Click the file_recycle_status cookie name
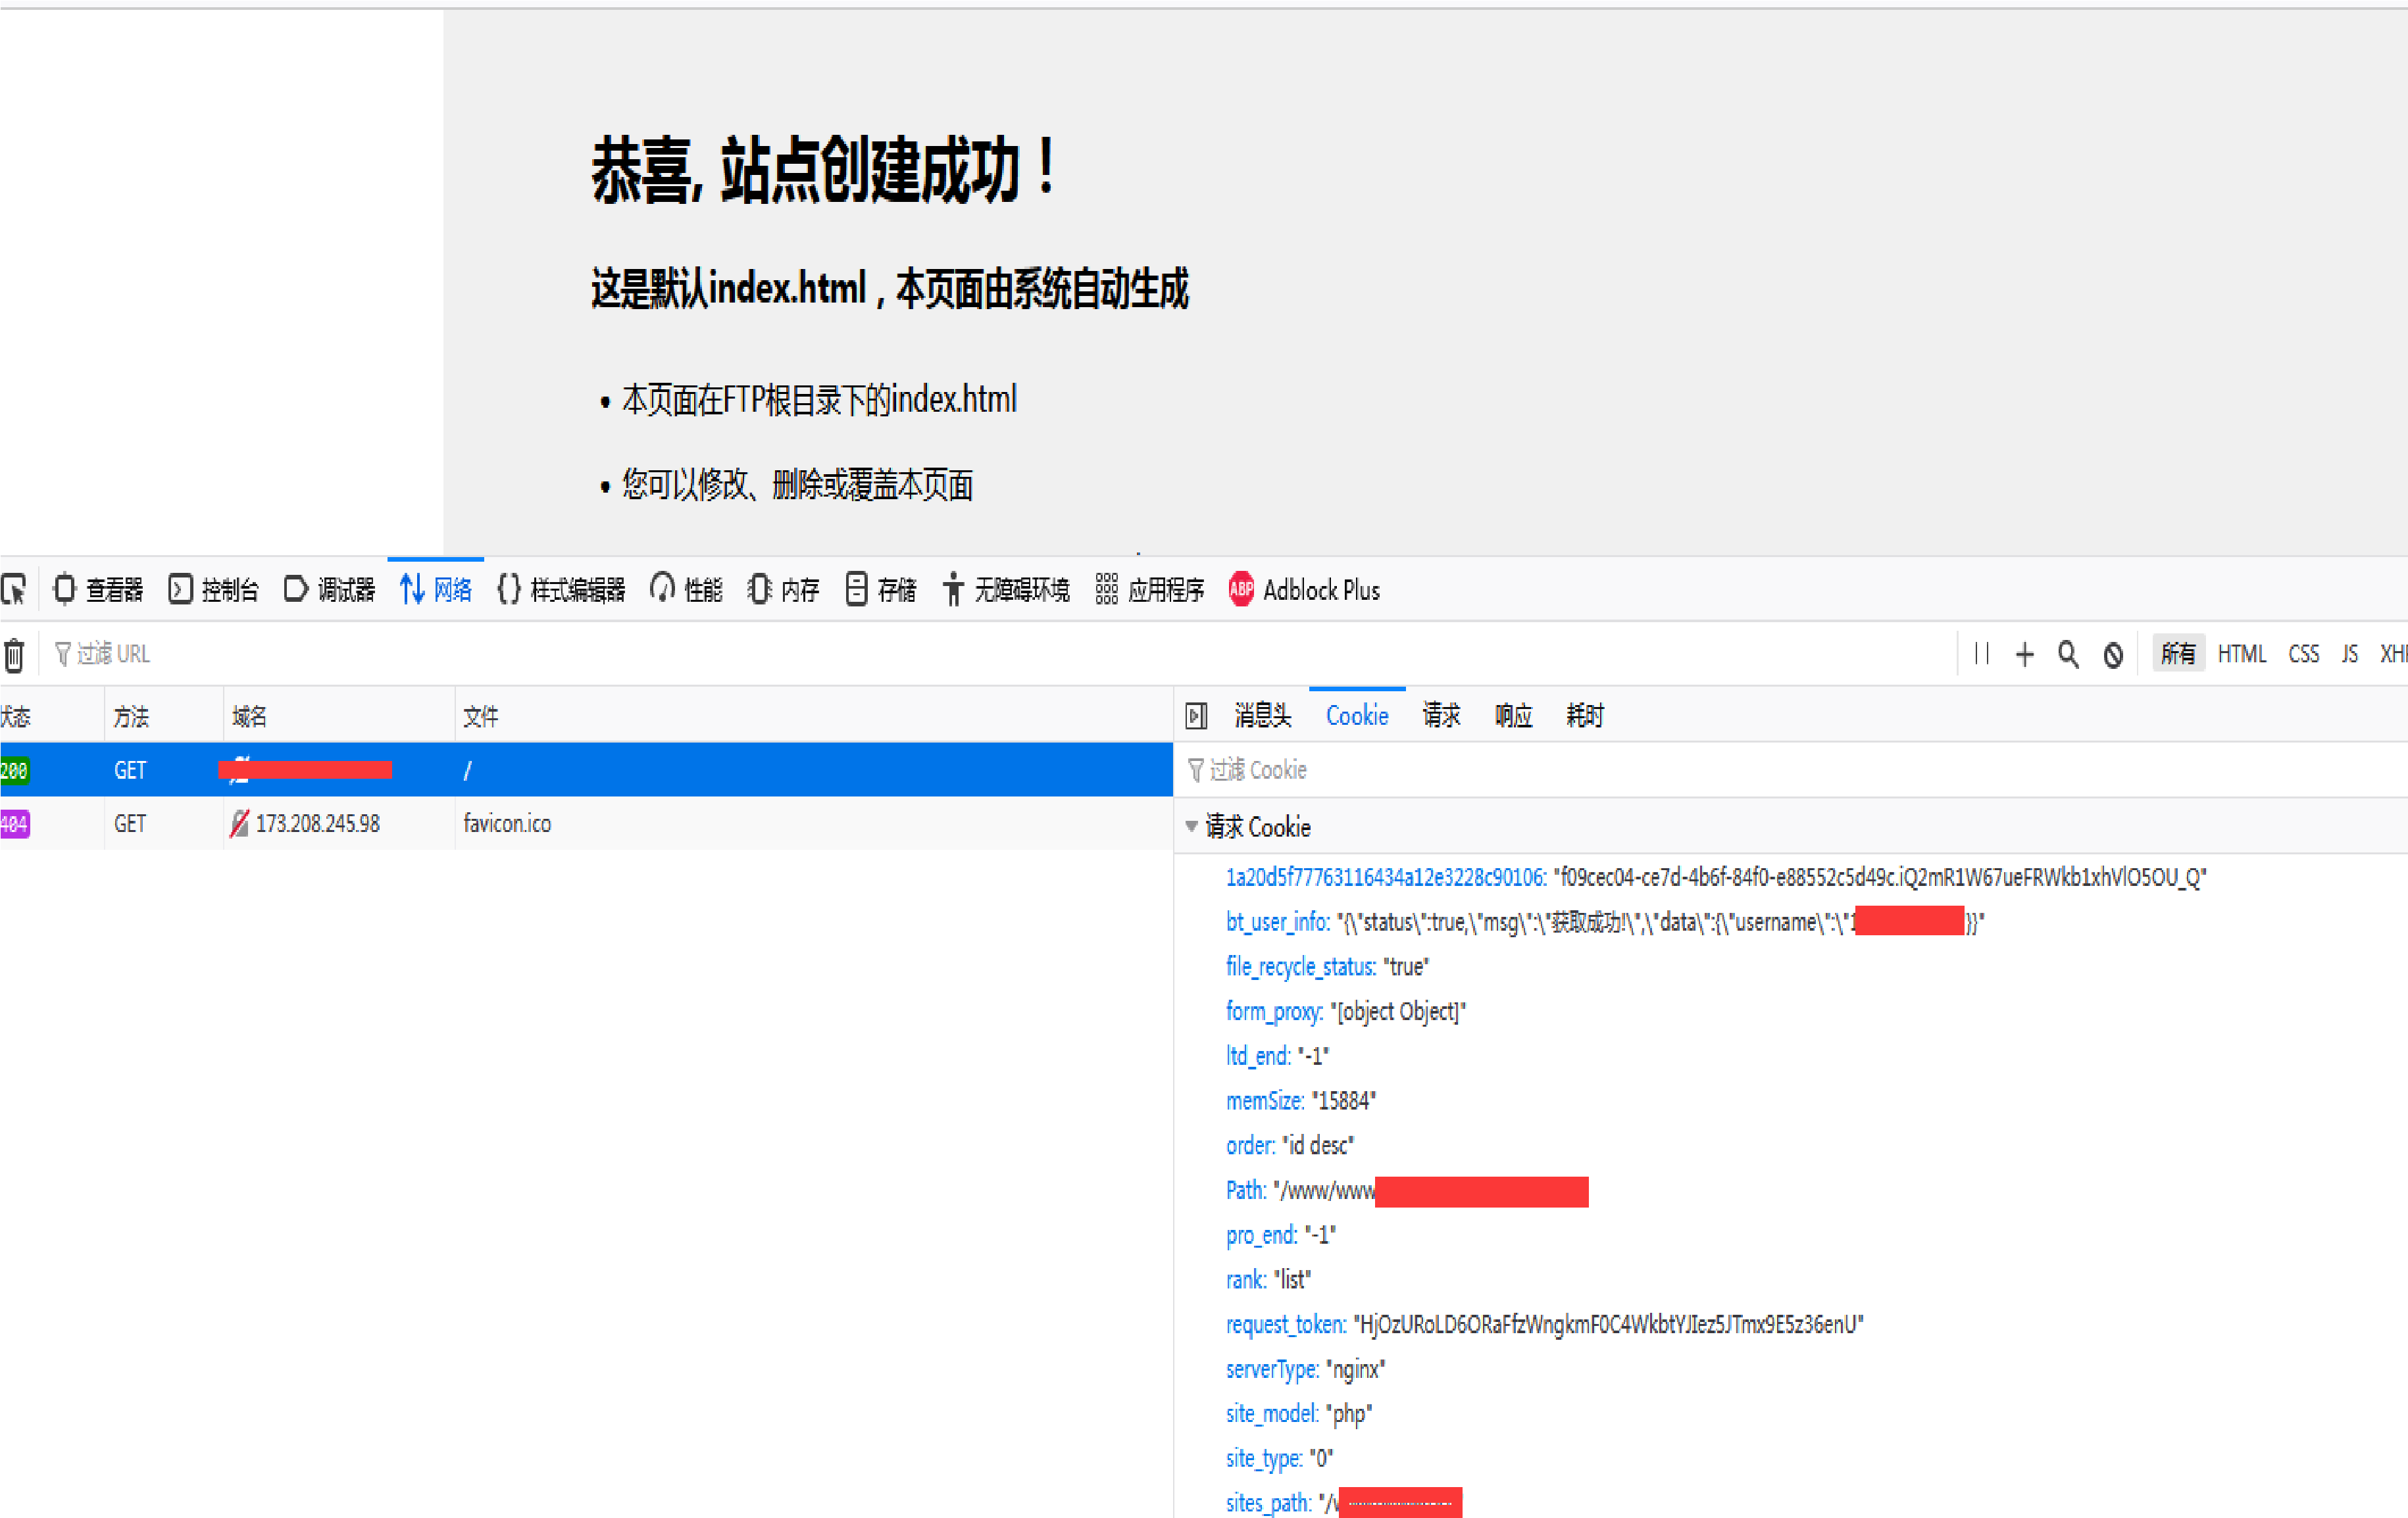The height and width of the screenshot is (1518, 2408). [x=1301, y=967]
